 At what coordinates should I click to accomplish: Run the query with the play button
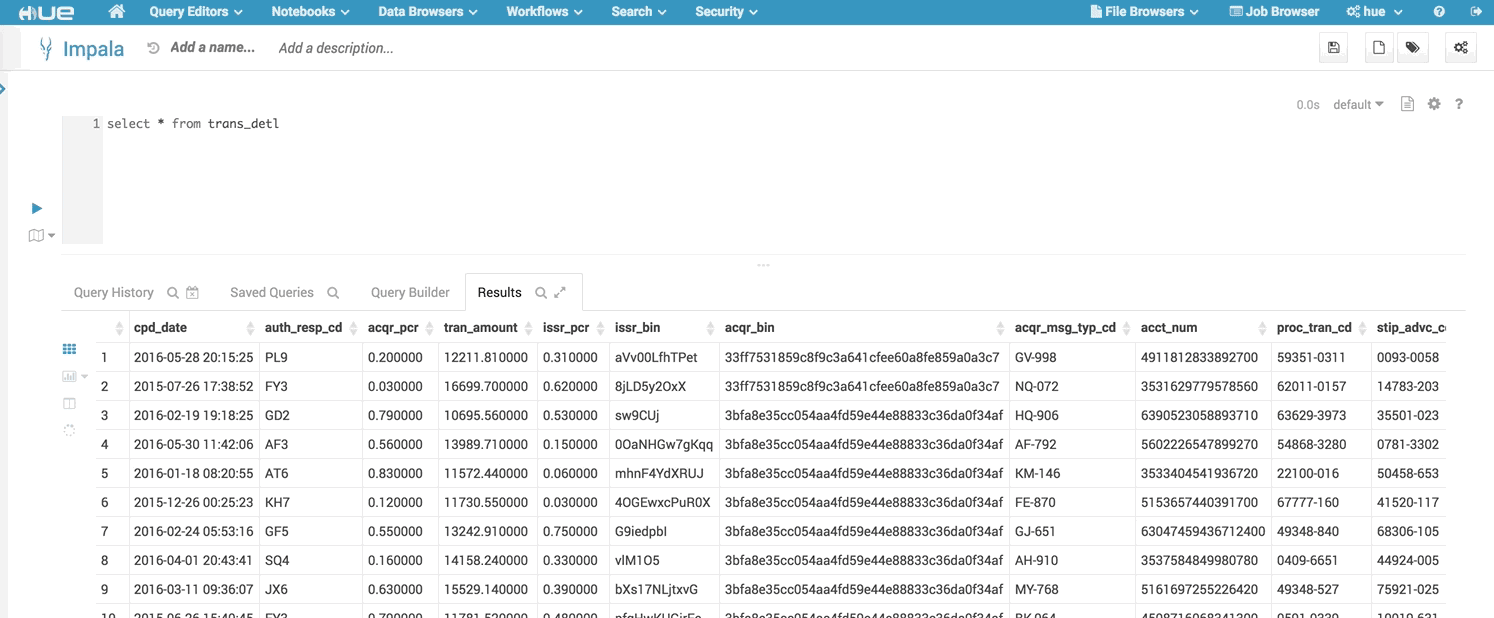[x=37, y=208]
